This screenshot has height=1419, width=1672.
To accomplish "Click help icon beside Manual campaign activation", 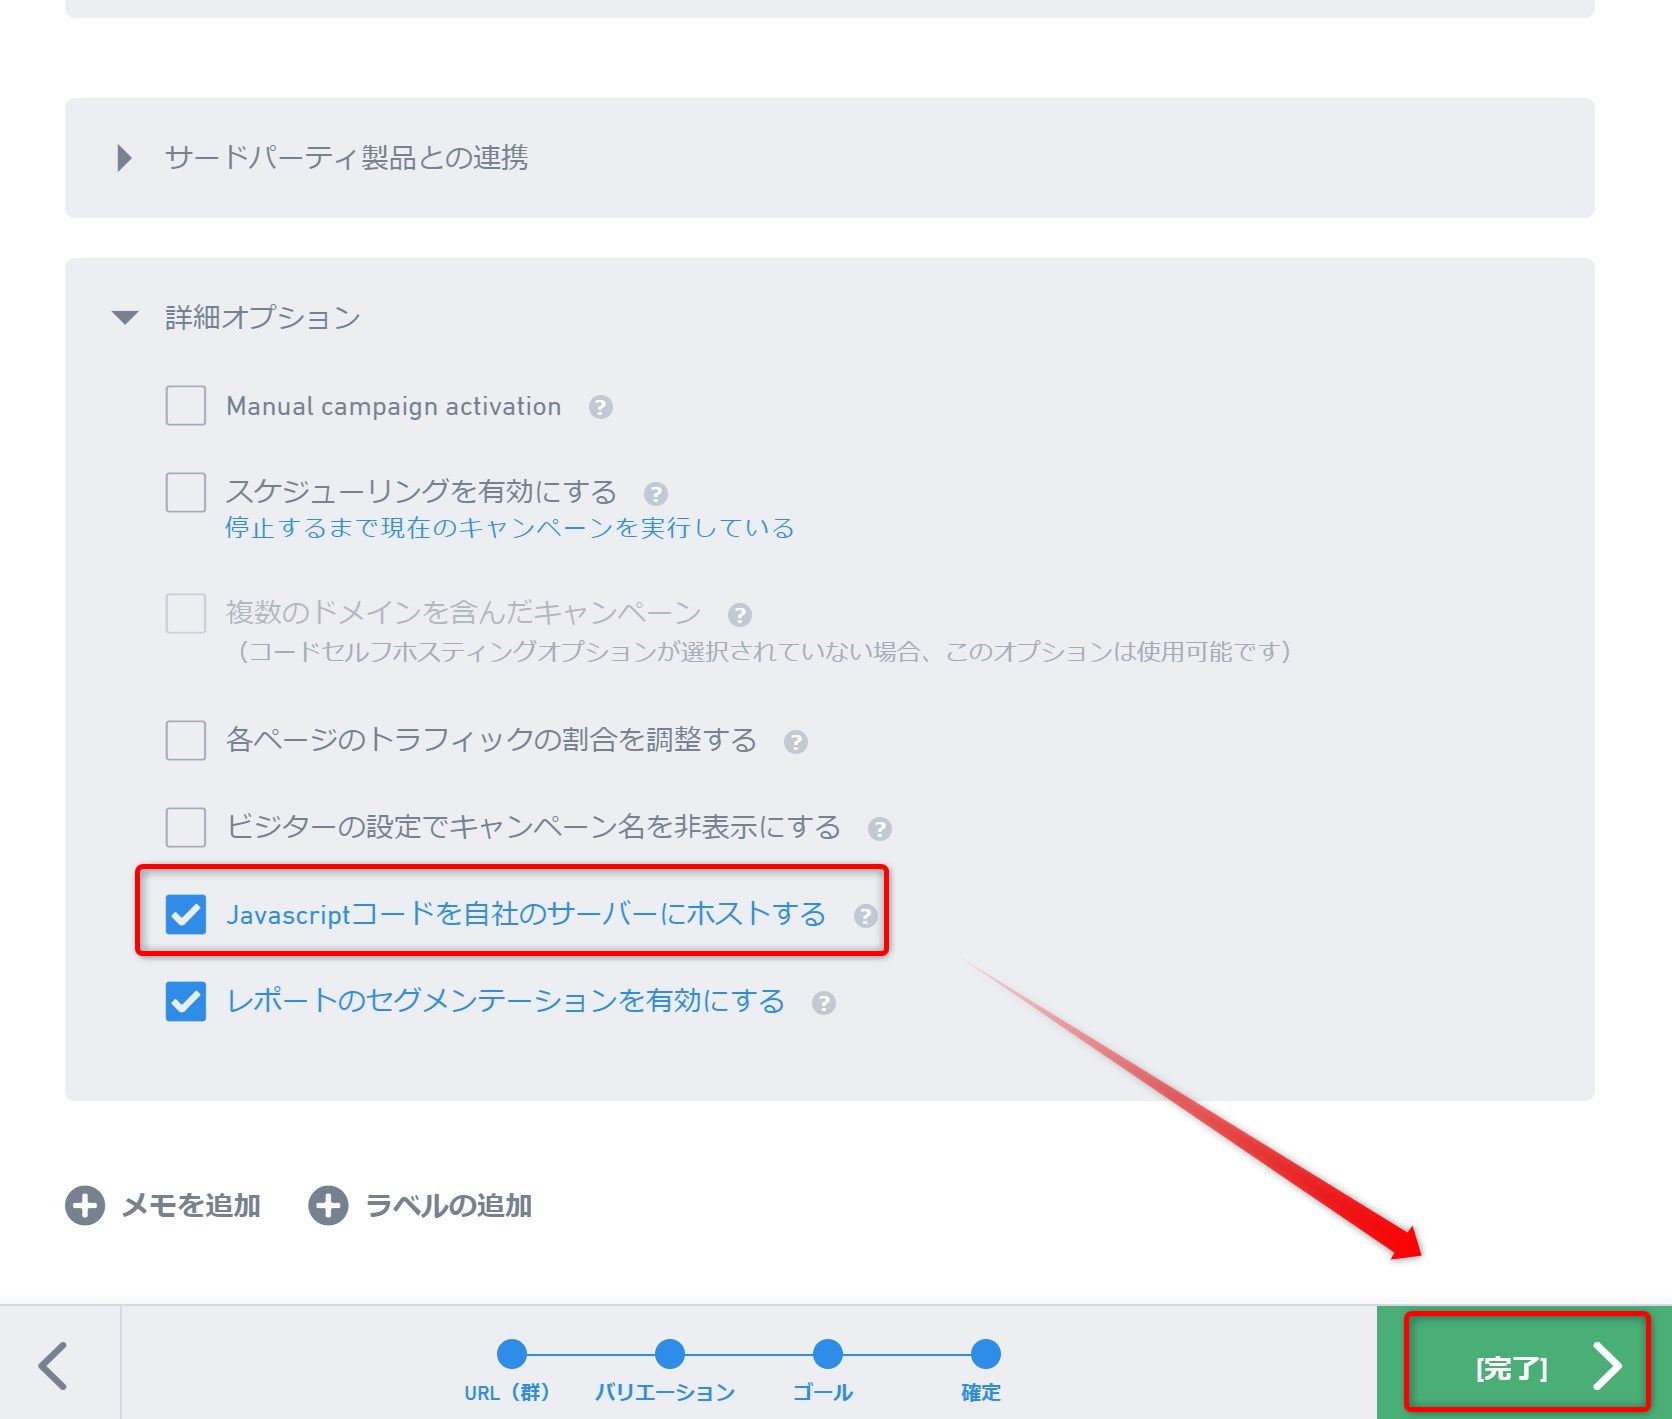I will pyautogui.click(x=600, y=407).
